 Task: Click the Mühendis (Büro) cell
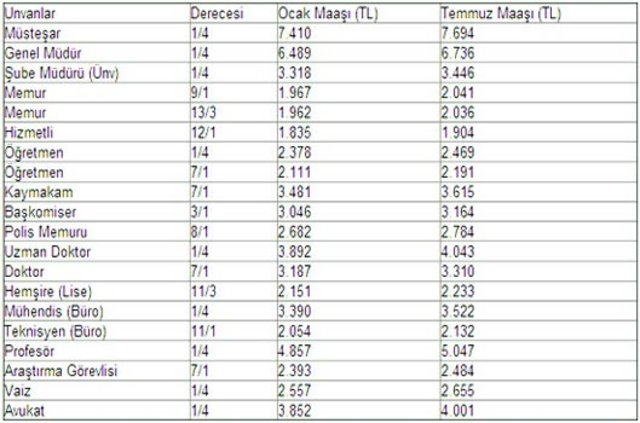[97, 312]
